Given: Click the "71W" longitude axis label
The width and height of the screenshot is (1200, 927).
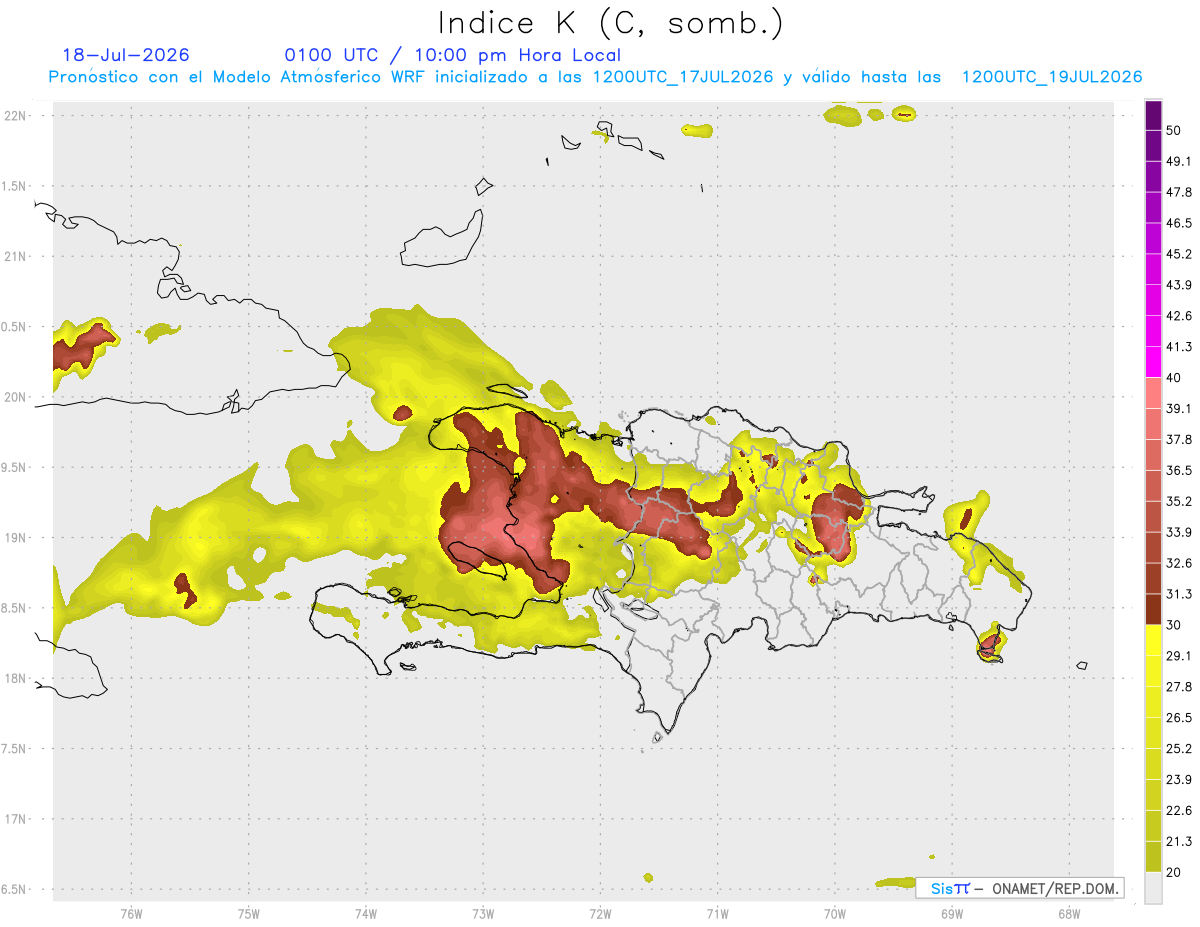Looking at the screenshot, I should coord(717,914).
